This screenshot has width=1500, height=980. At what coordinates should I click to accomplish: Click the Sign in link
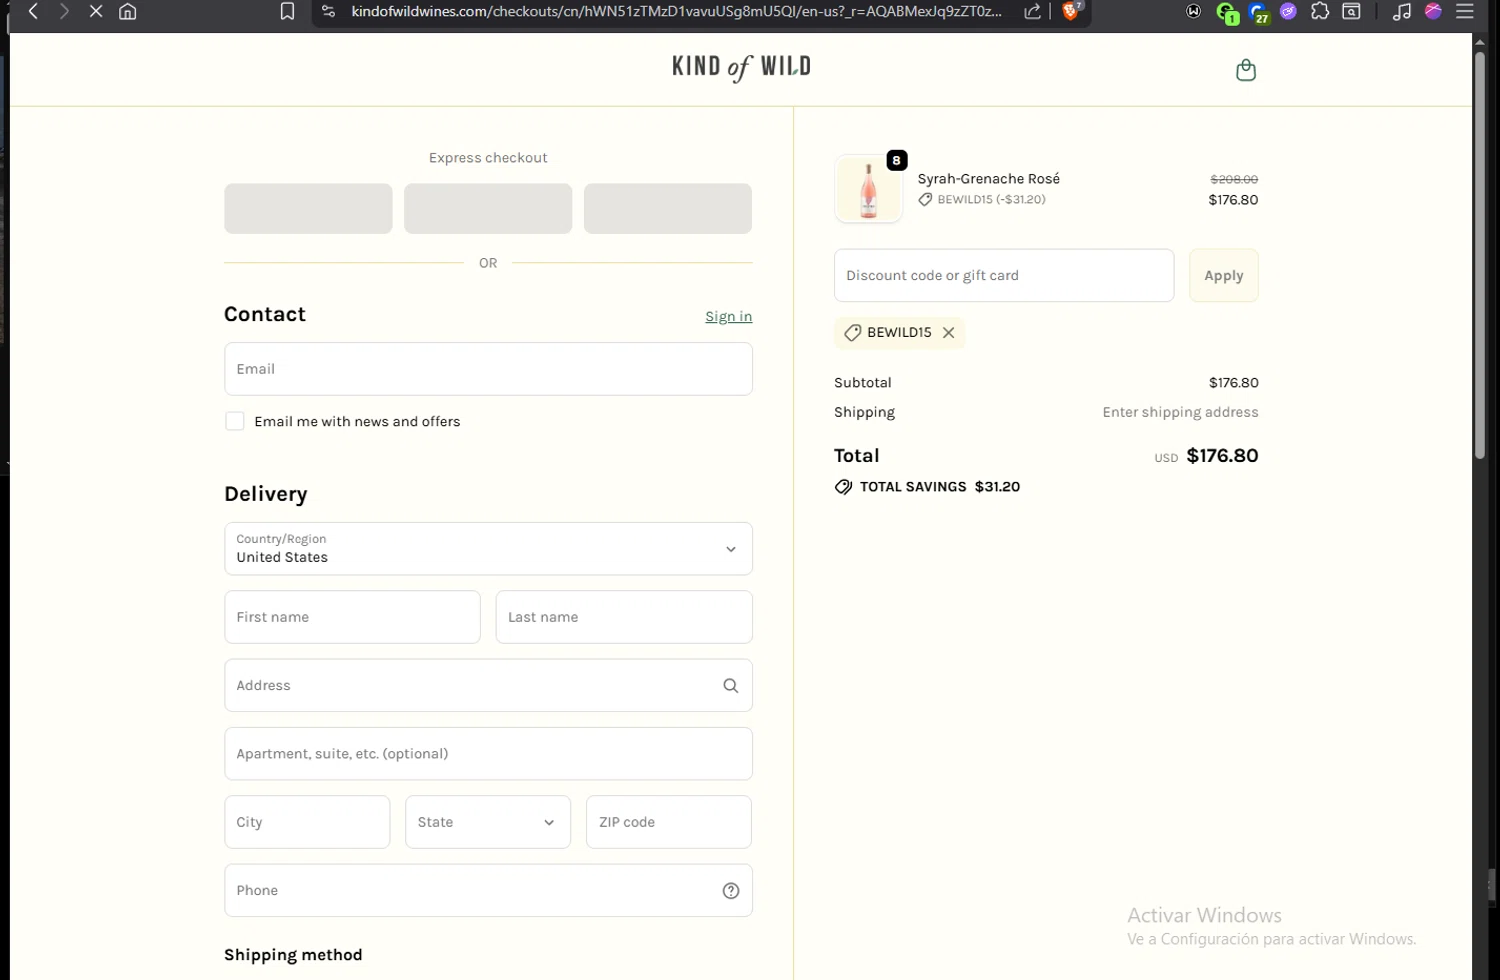coord(728,316)
